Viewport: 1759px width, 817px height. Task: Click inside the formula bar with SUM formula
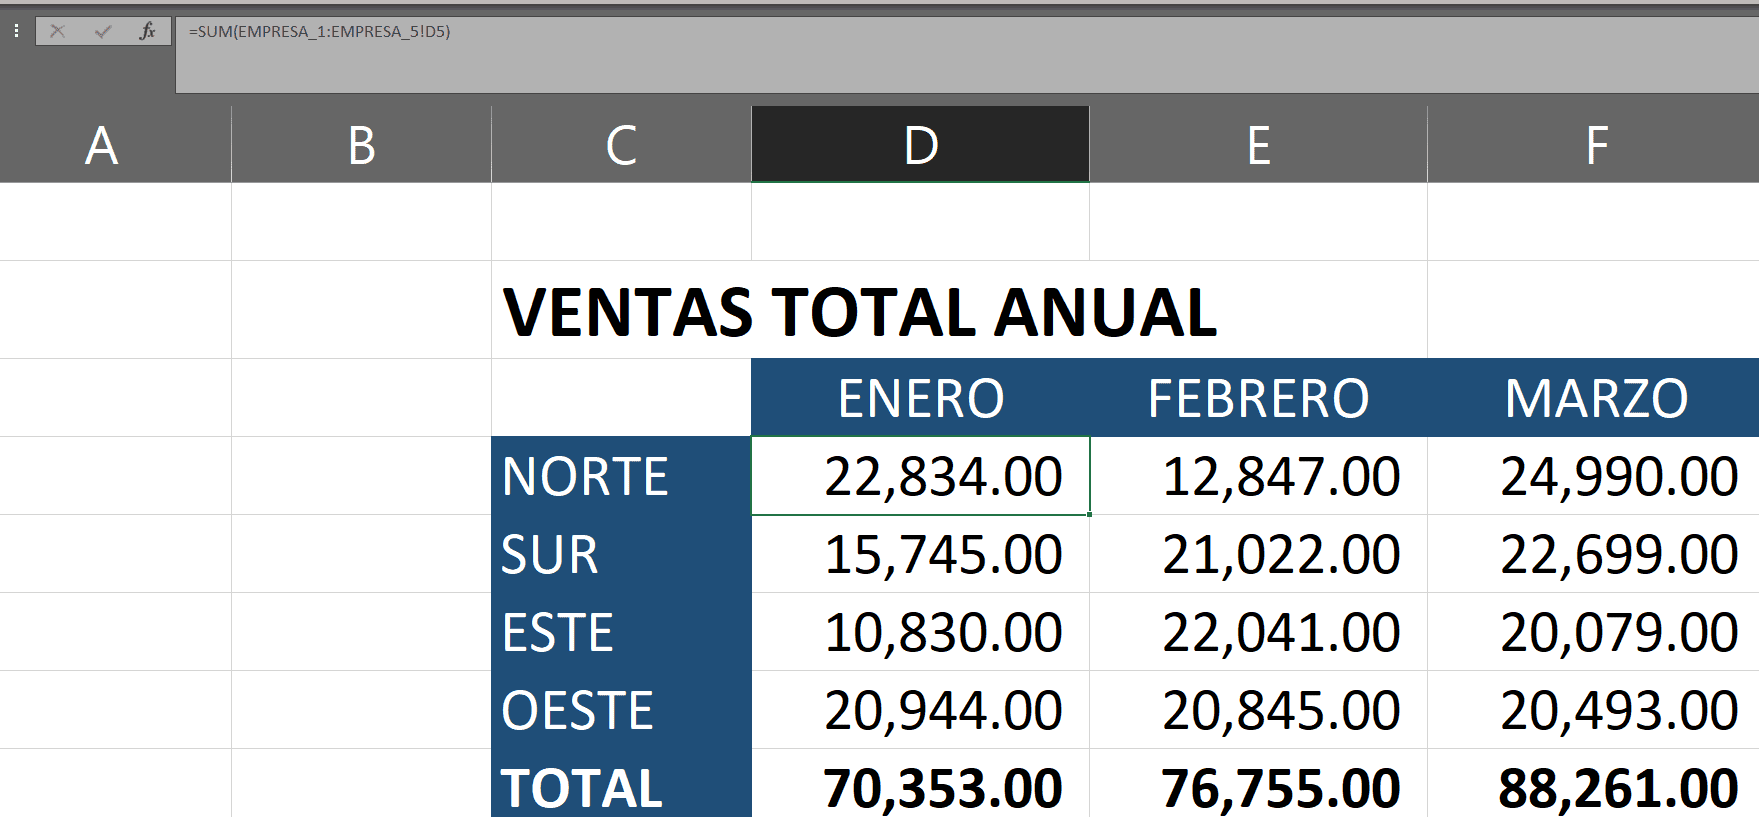(967, 55)
